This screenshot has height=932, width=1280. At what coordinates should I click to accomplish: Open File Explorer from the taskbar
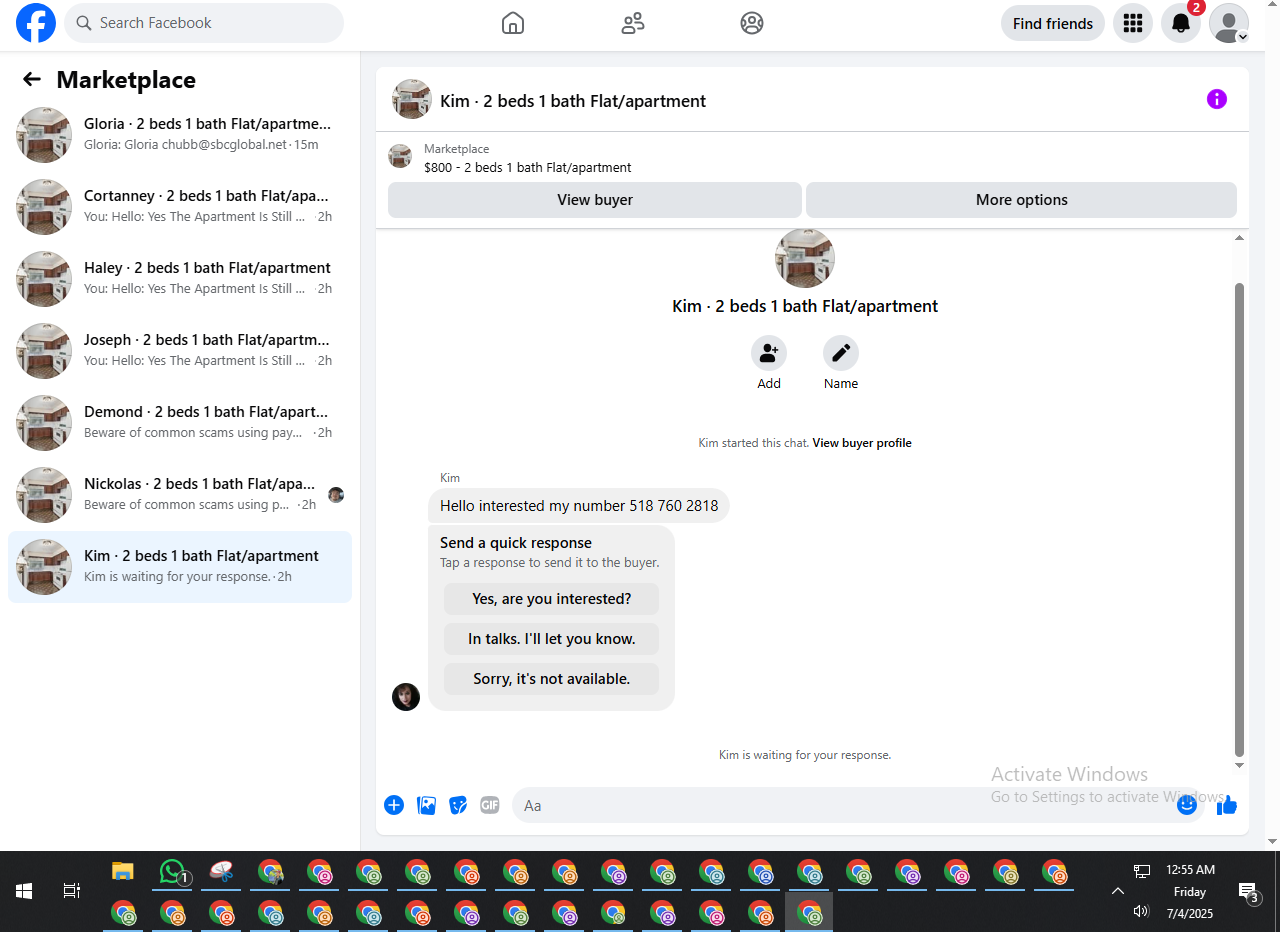tap(122, 871)
